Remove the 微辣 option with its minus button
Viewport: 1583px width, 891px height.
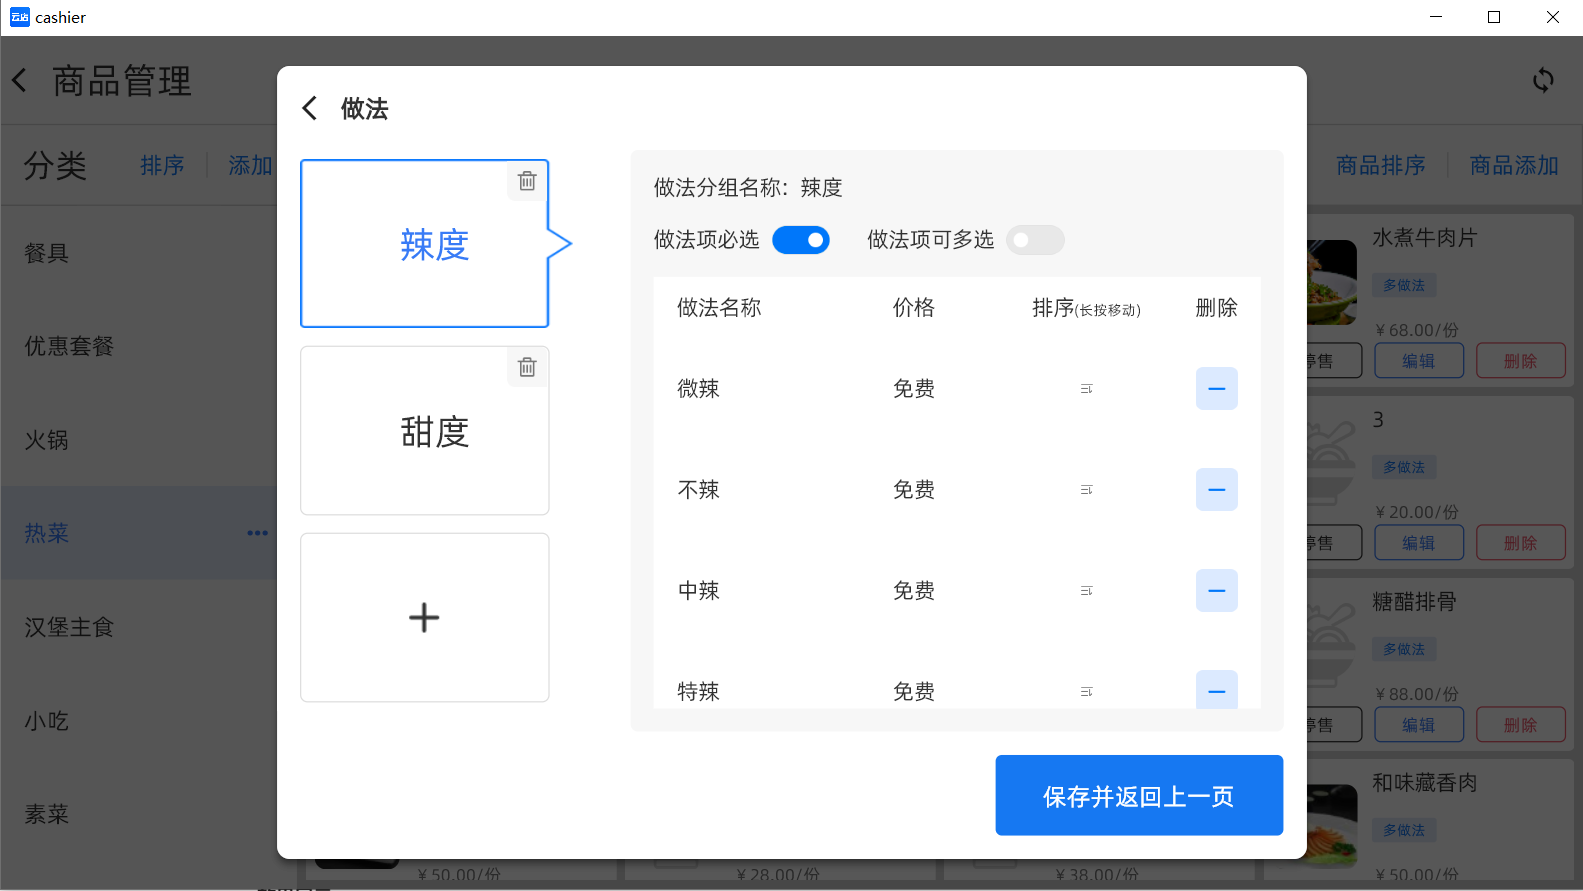(x=1217, y=389)
